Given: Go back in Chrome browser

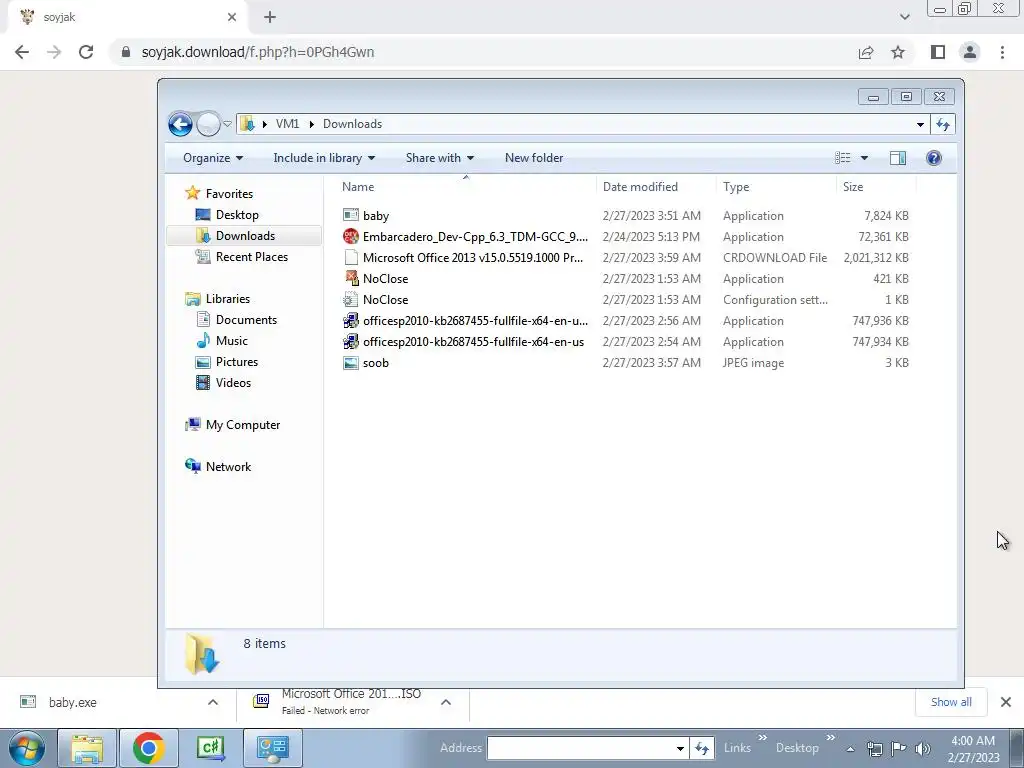Looking at the screenshot, I should click(x=22, y=52).
